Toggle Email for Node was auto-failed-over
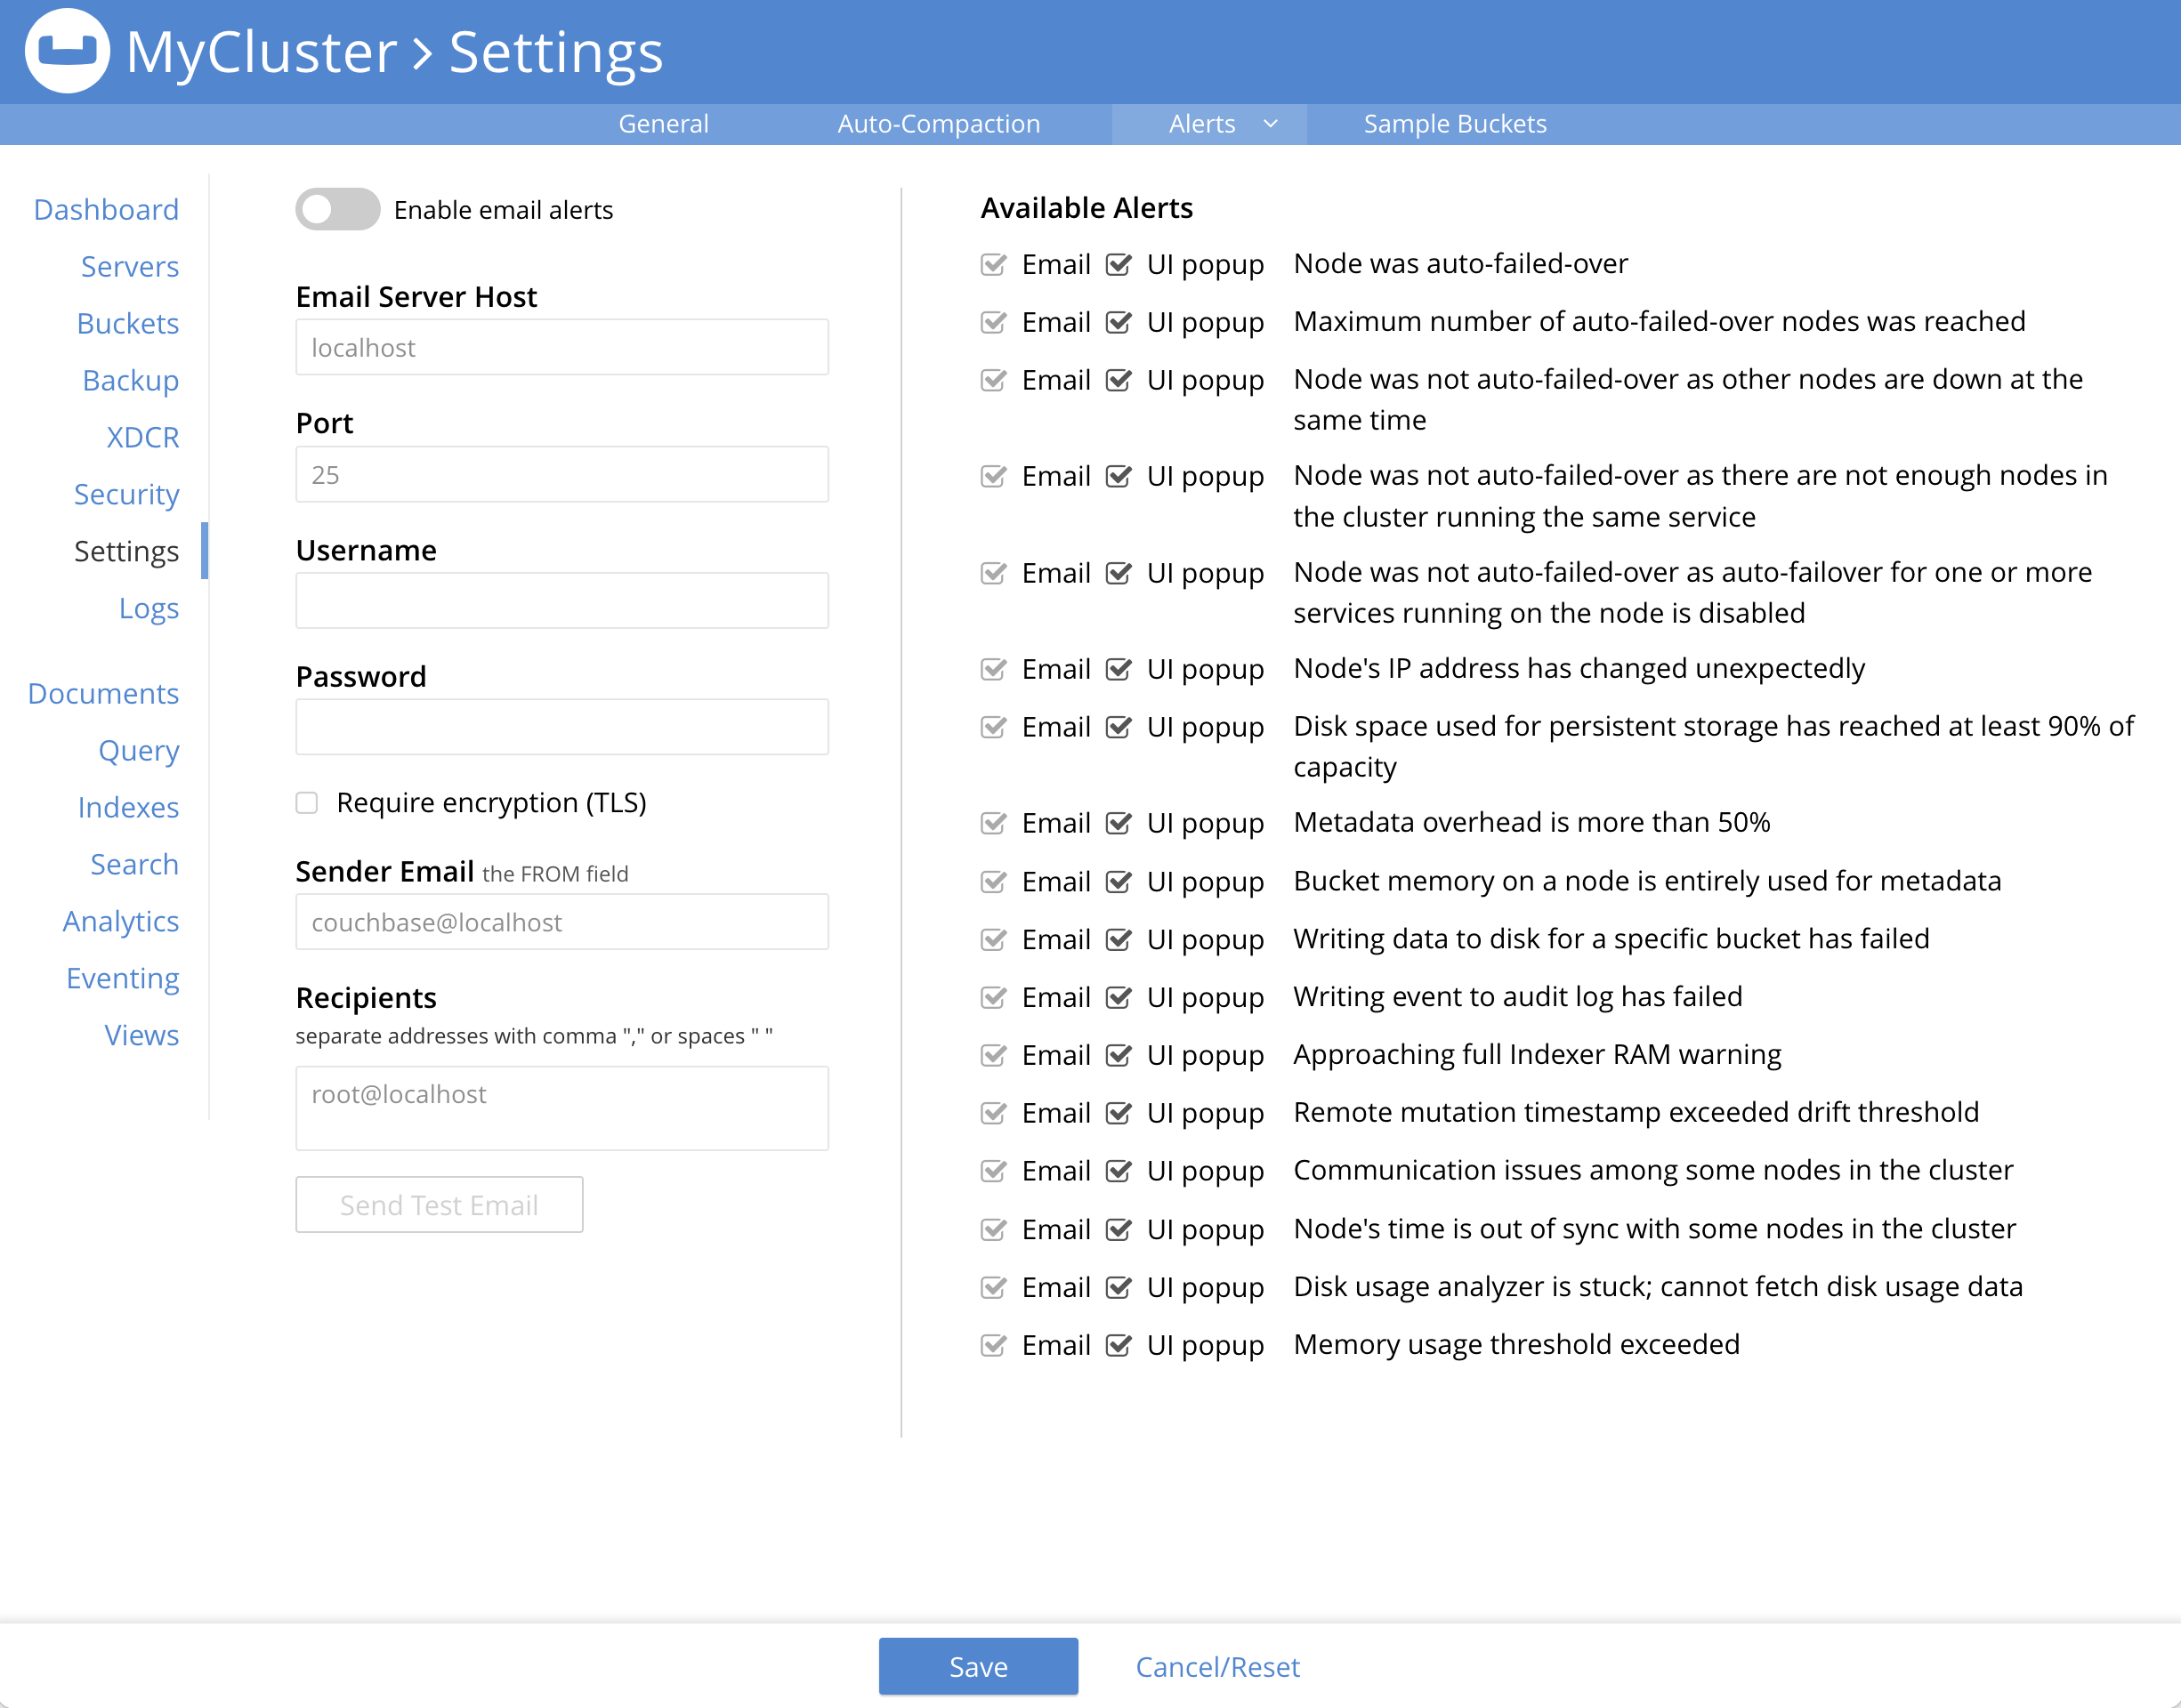Image resolution: width=2181 pixels, height=1708 pixels. [994, 265]
